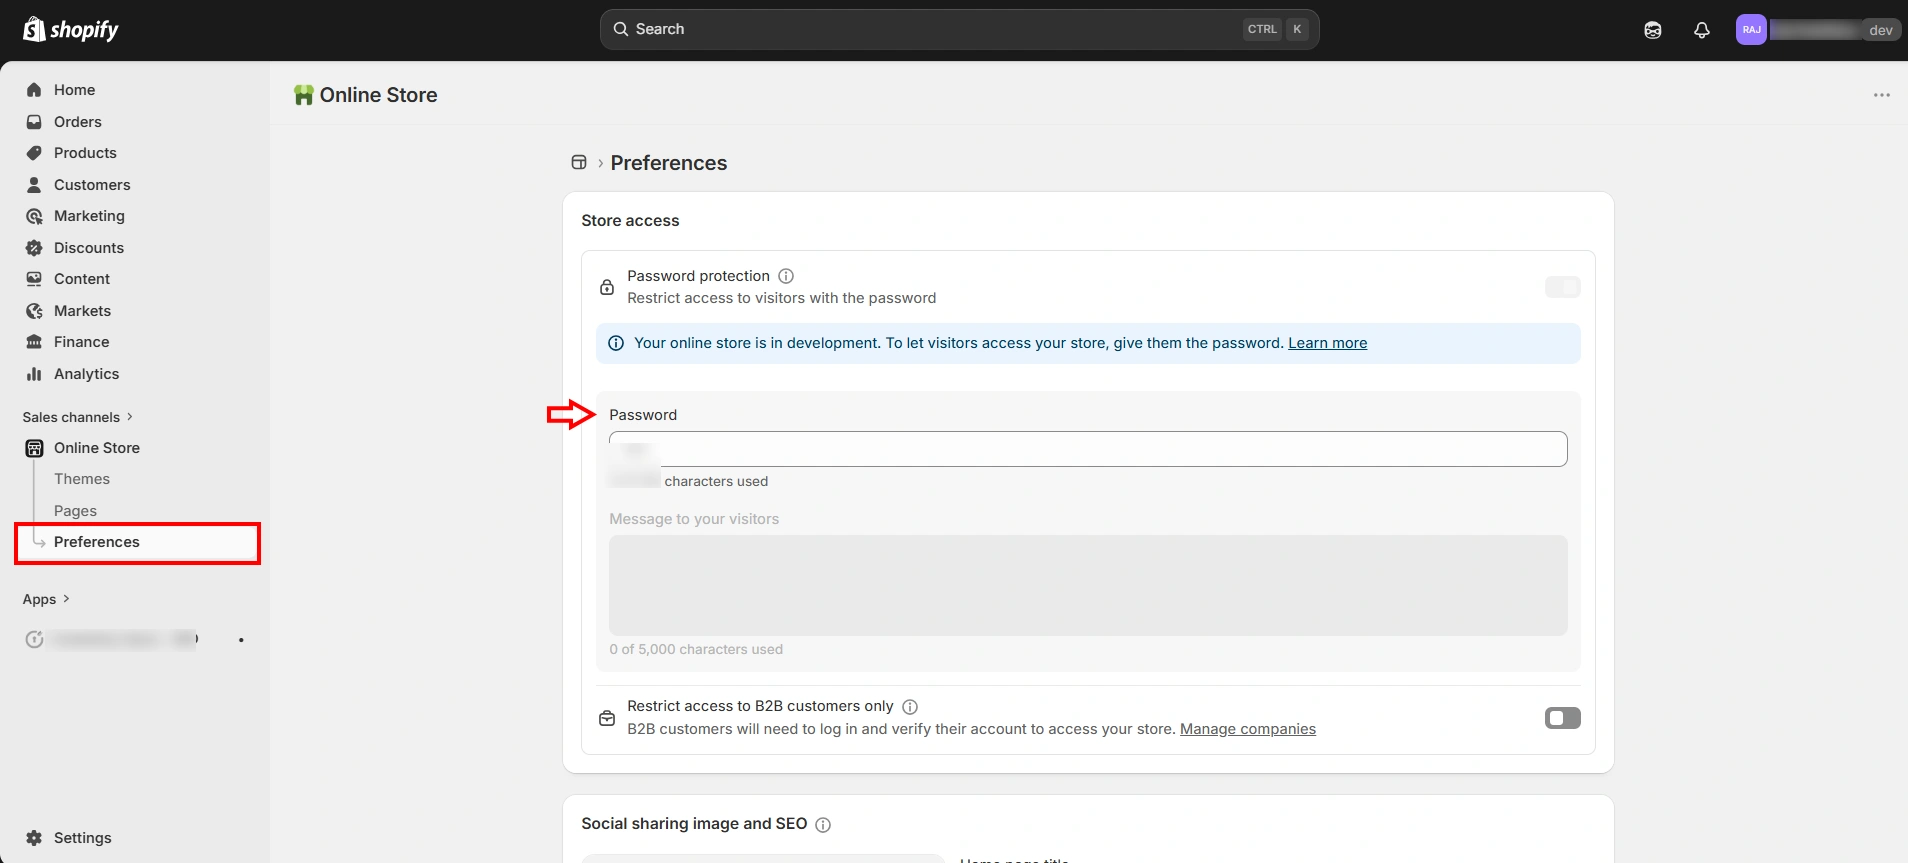Click the Home house icon
The height and width of the screenshot is (863, 1908).
[x=34, y=90]
